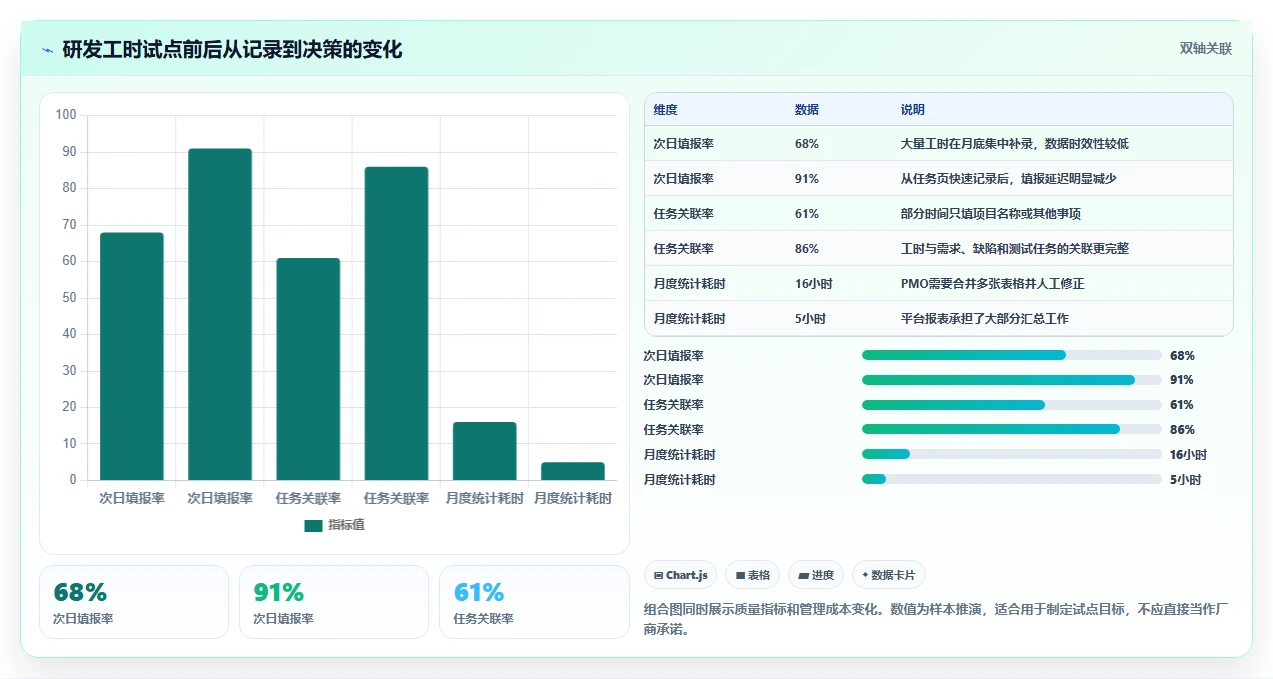Open the 68% 次日填报率 summary card
The width and height of the screenshot is (1273, 679).
[x=134, y=602]
